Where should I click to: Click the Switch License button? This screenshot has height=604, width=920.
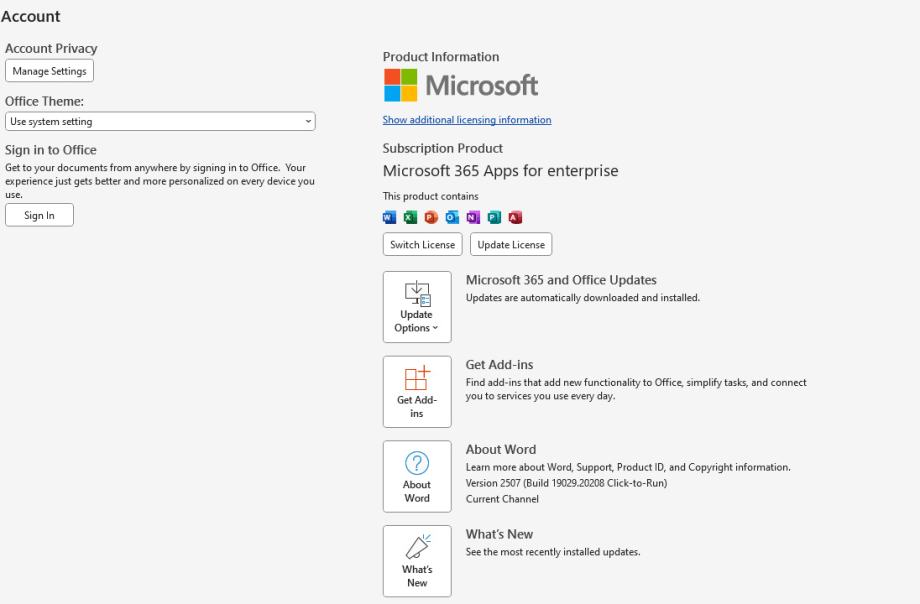[422, 245]
